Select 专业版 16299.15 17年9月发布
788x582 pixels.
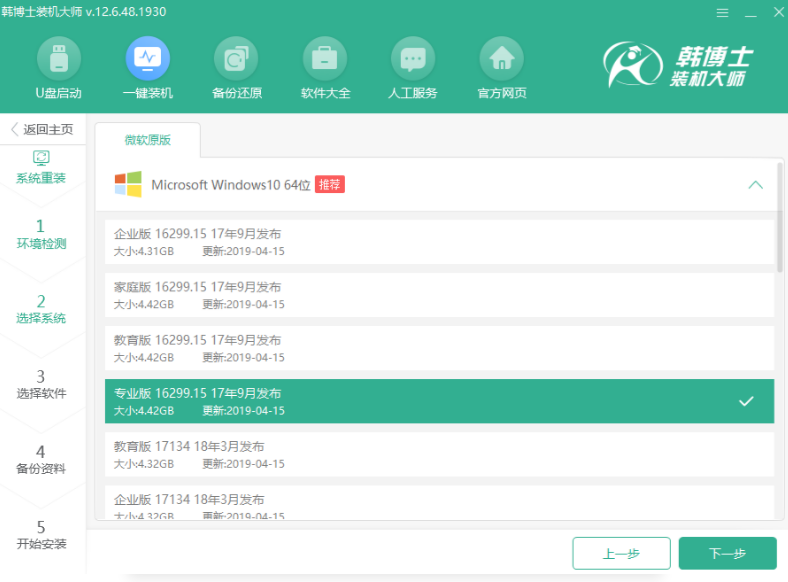pos(439,401)
